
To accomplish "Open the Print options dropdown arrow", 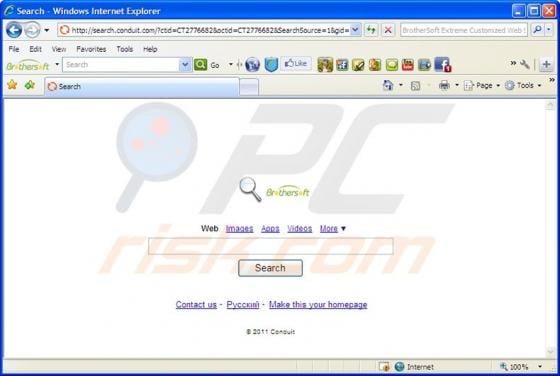I will click(457, 85).
